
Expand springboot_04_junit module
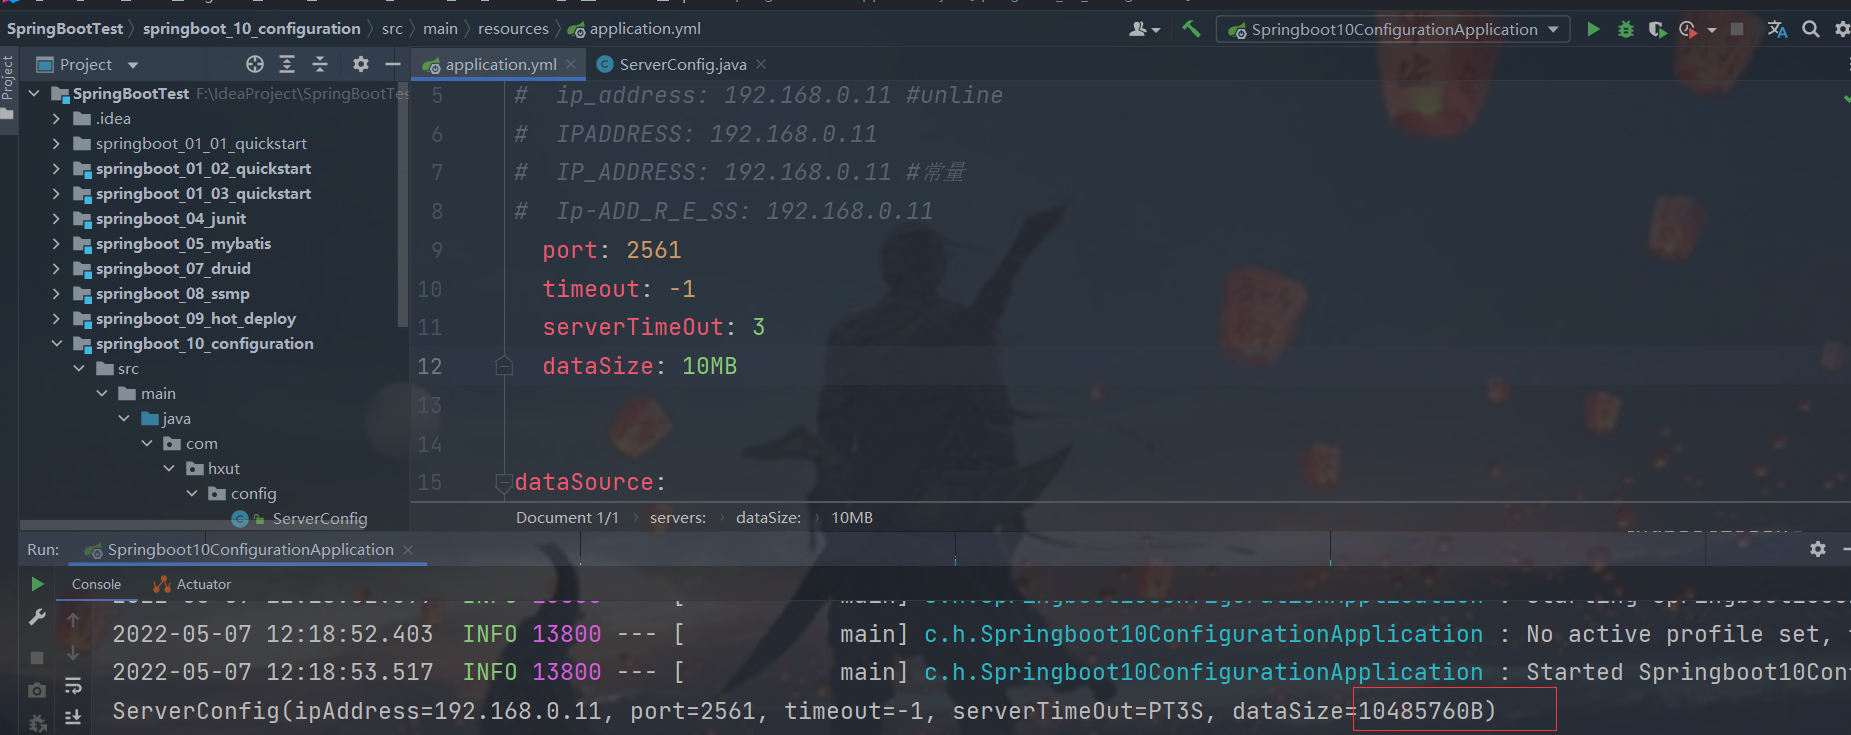click(56, 218)
